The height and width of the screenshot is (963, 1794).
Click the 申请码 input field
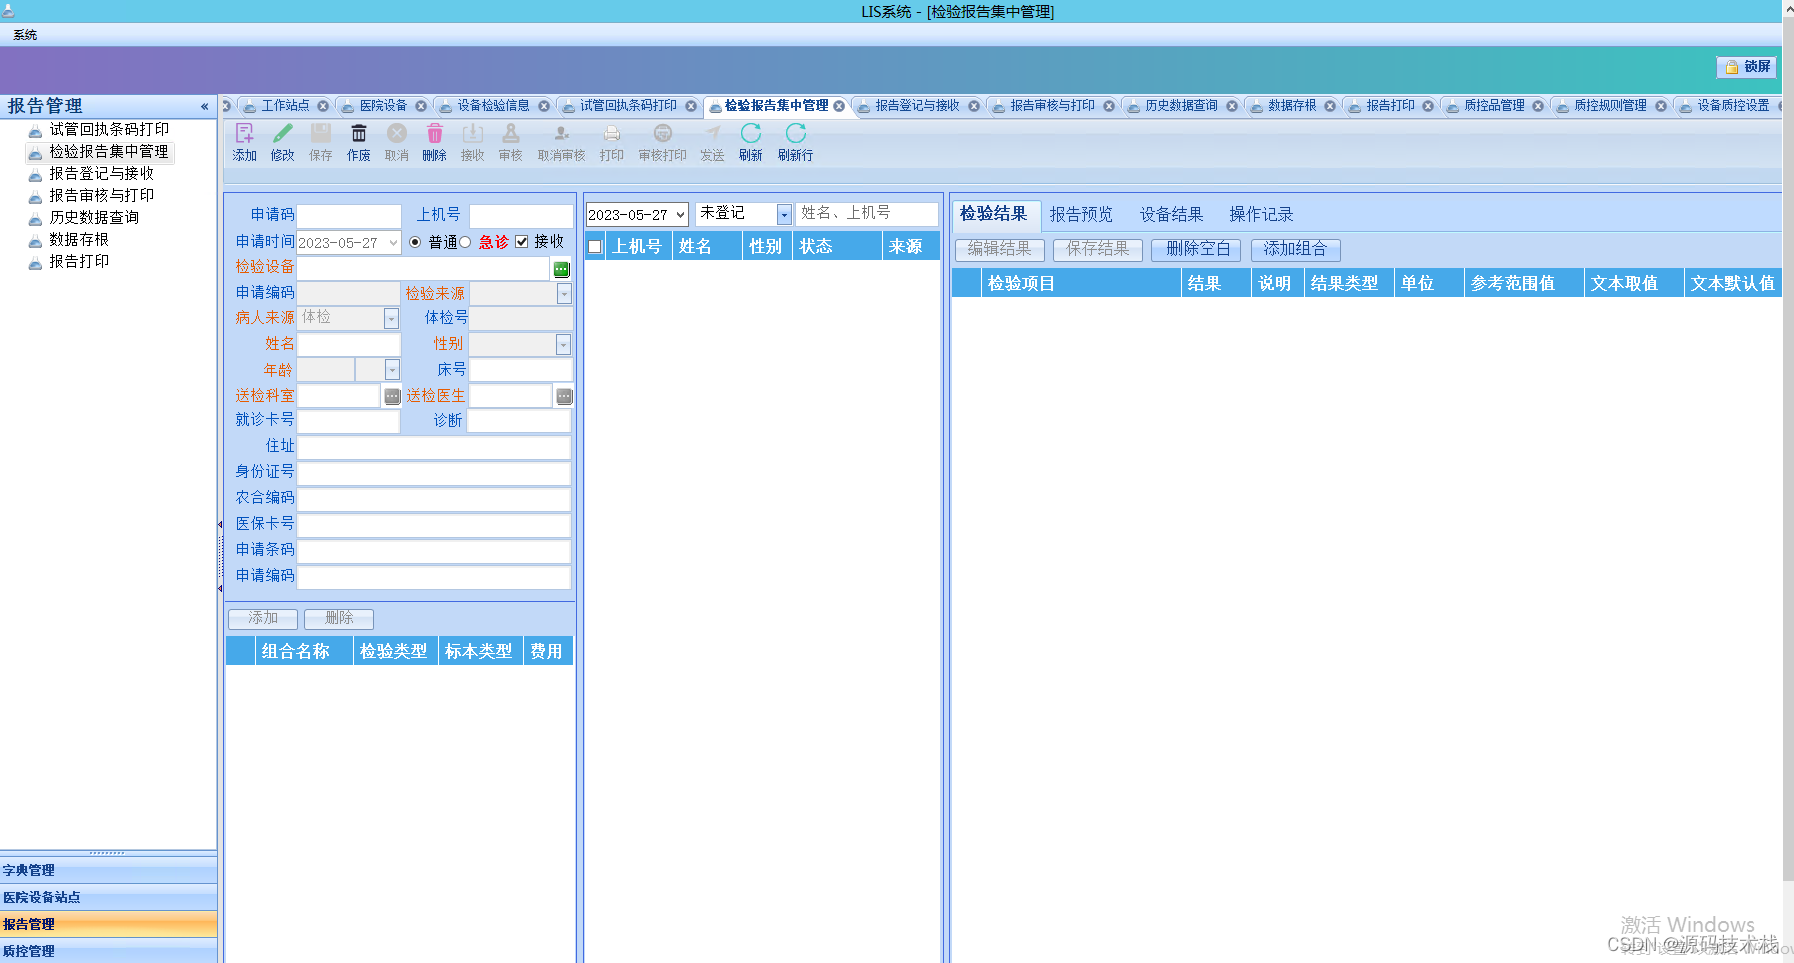pos(349,216)
